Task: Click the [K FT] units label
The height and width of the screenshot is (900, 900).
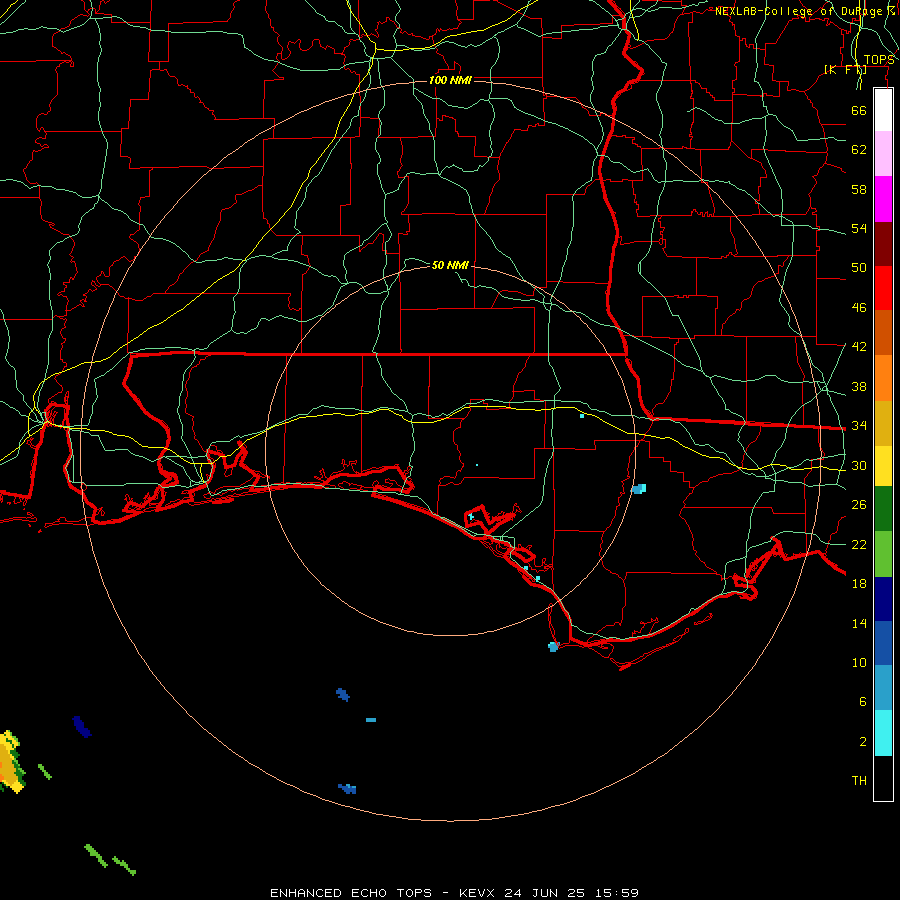Action: pos(845,70)
